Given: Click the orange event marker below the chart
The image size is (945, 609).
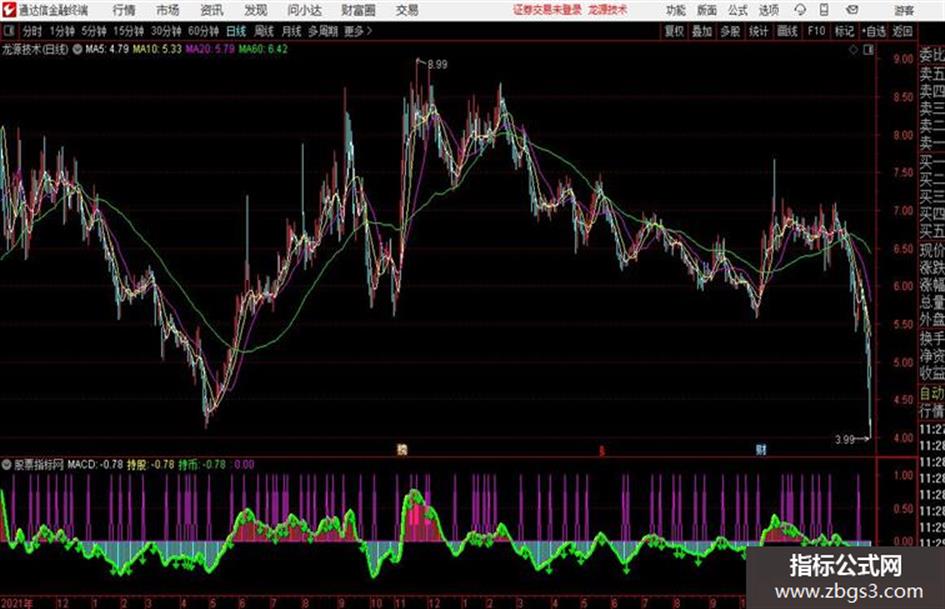Looking at the screenshot, I should tap(402, 449).
